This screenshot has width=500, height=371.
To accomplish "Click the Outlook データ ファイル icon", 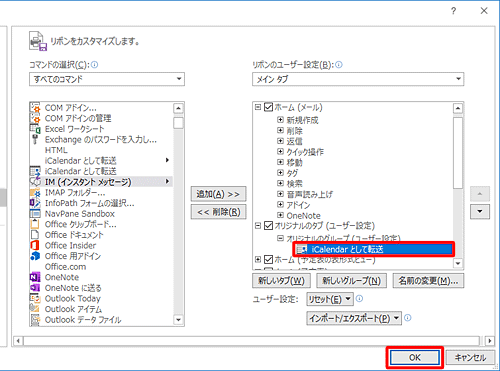I will click(x=35, y=320).
